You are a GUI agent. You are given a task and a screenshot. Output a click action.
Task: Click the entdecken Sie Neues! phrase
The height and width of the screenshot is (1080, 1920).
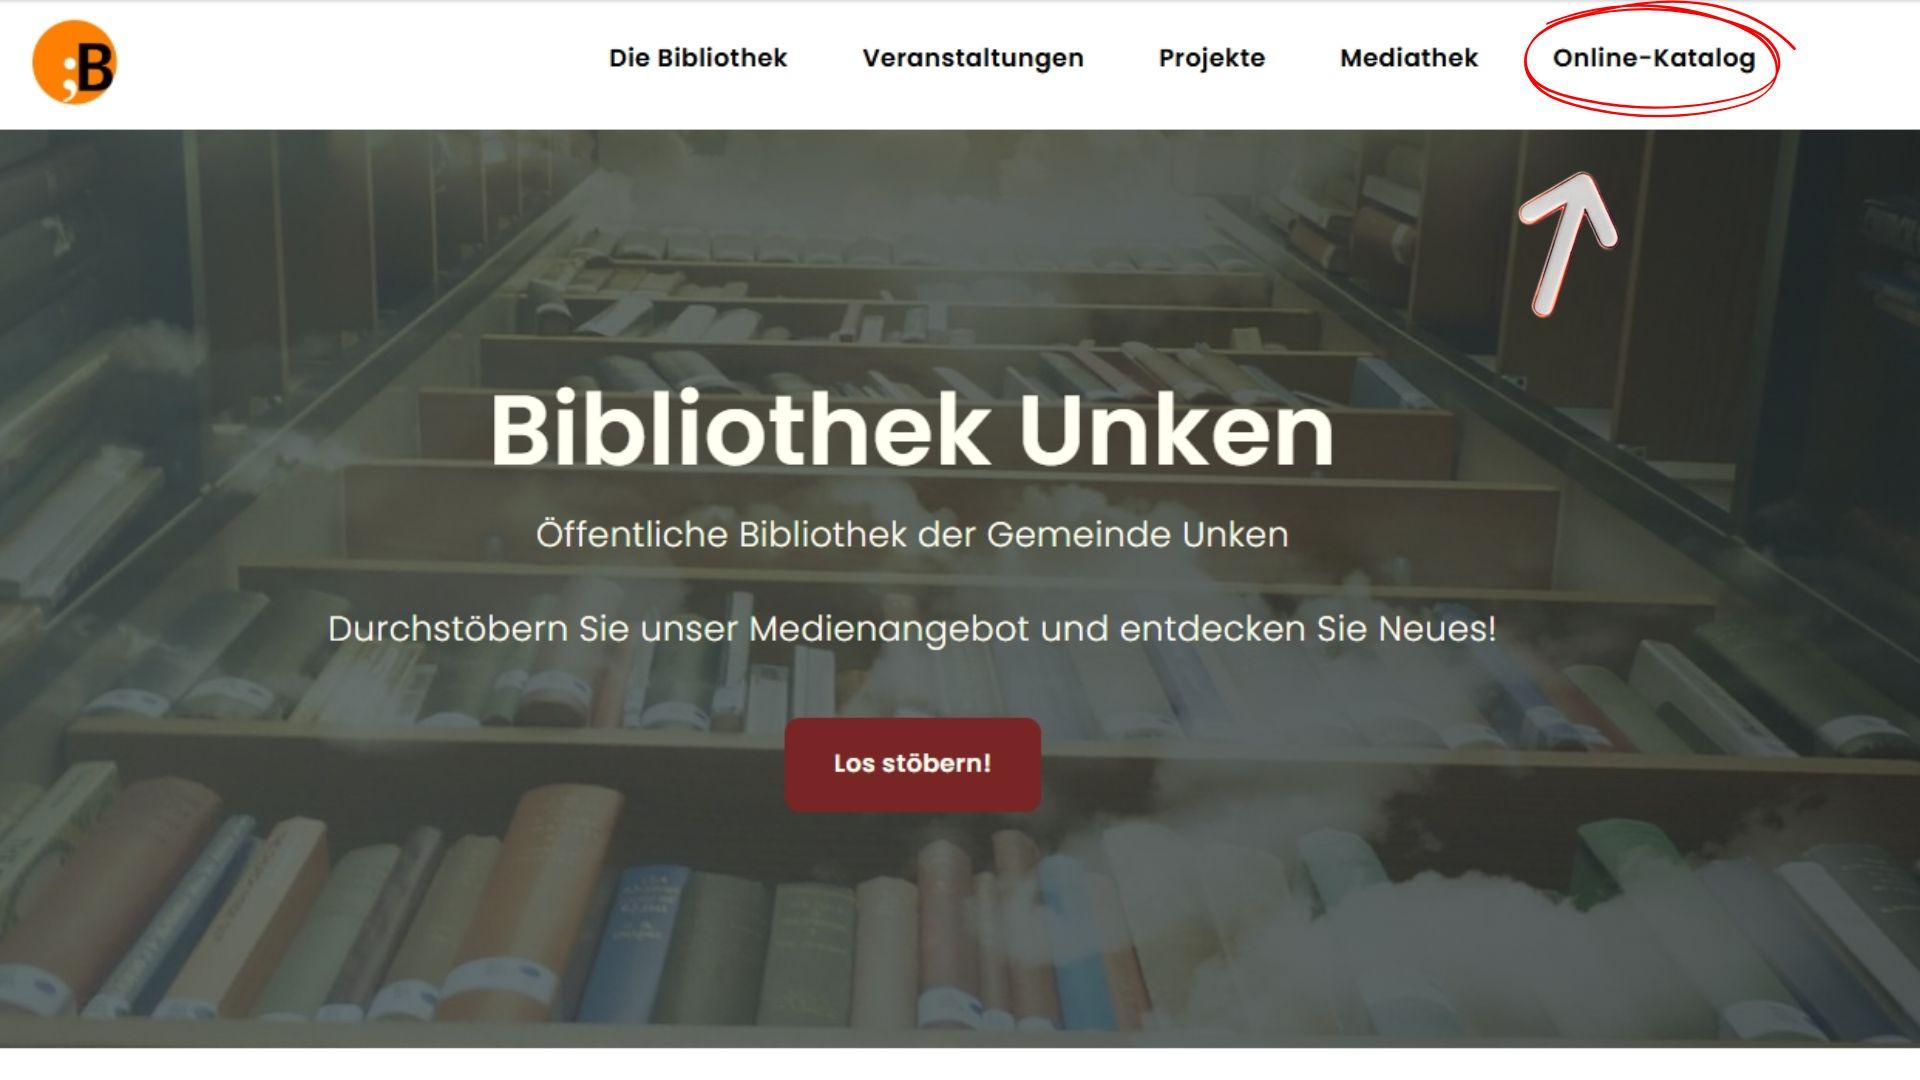pos(1308,629)
